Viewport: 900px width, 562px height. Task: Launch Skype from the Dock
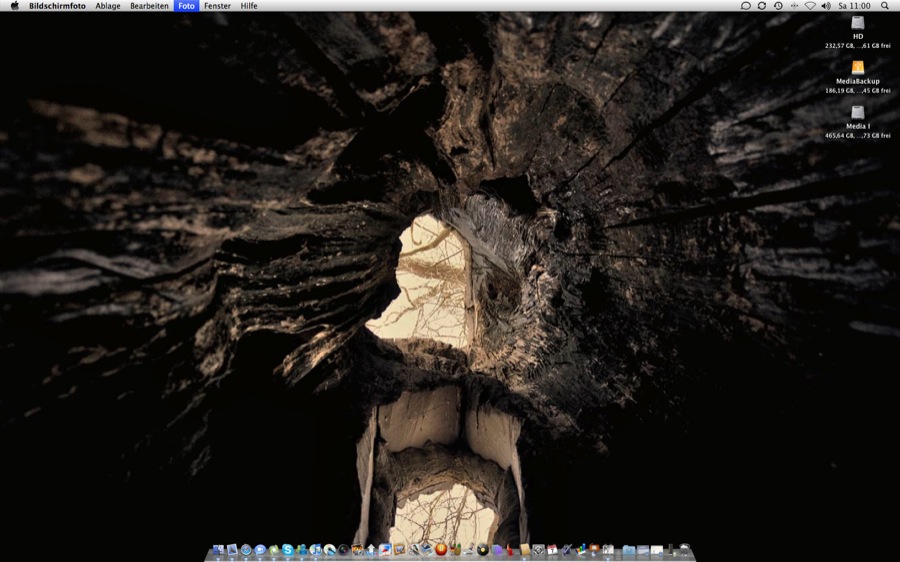pyautogui.click(x=288, y=550)
